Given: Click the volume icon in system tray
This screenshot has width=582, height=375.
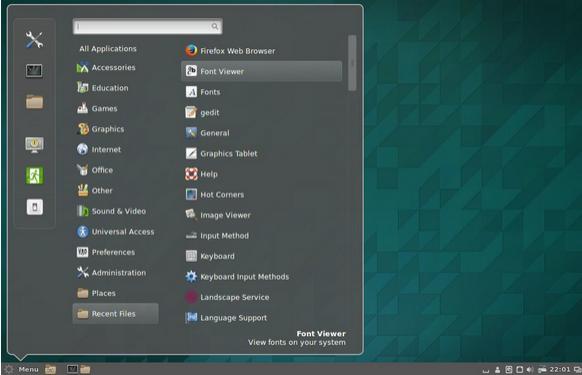Looking at the screenshot, I should [x=530, y=369].
